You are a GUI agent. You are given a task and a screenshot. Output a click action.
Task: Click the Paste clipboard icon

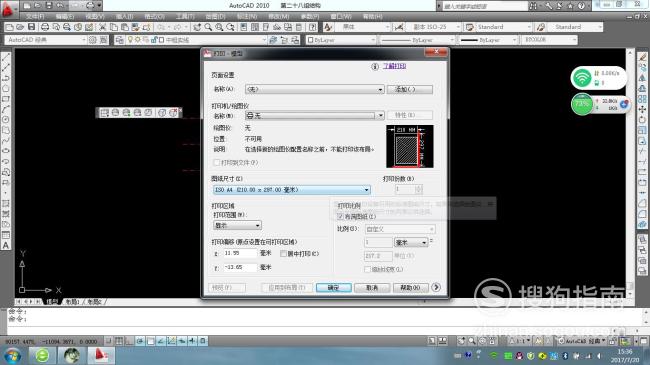pos(124,27)
